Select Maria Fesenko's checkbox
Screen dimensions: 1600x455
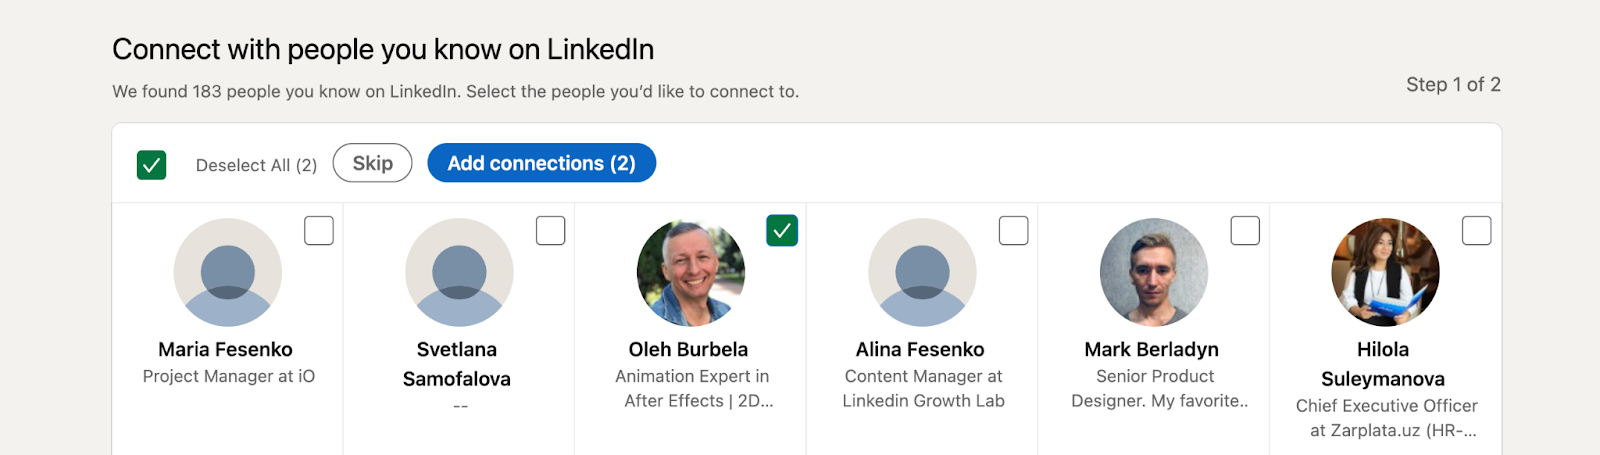(x=319, y=231)
